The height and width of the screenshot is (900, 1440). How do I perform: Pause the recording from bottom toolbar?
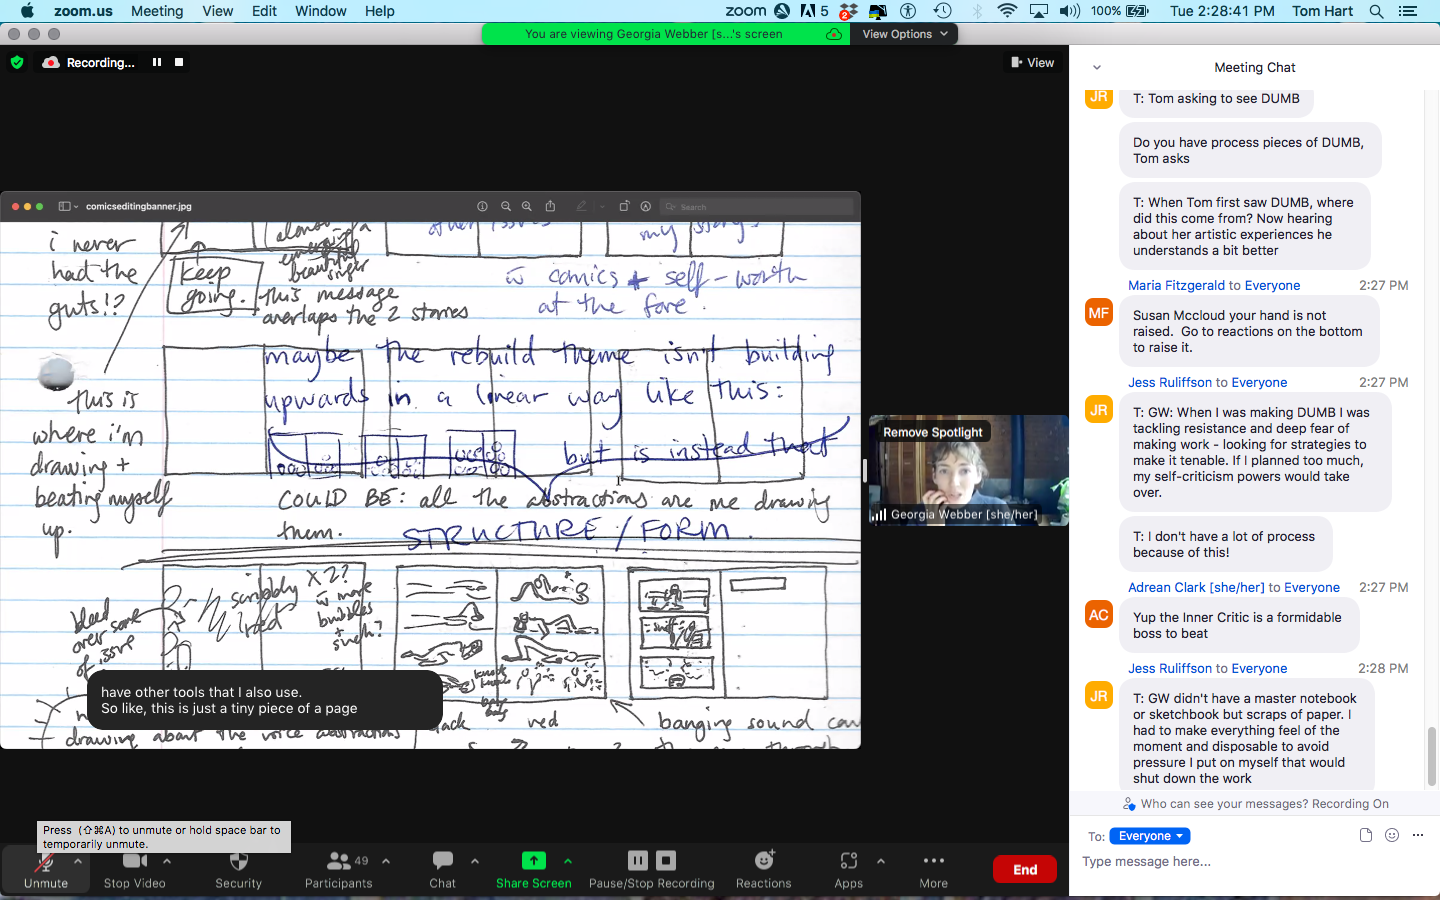638,860
